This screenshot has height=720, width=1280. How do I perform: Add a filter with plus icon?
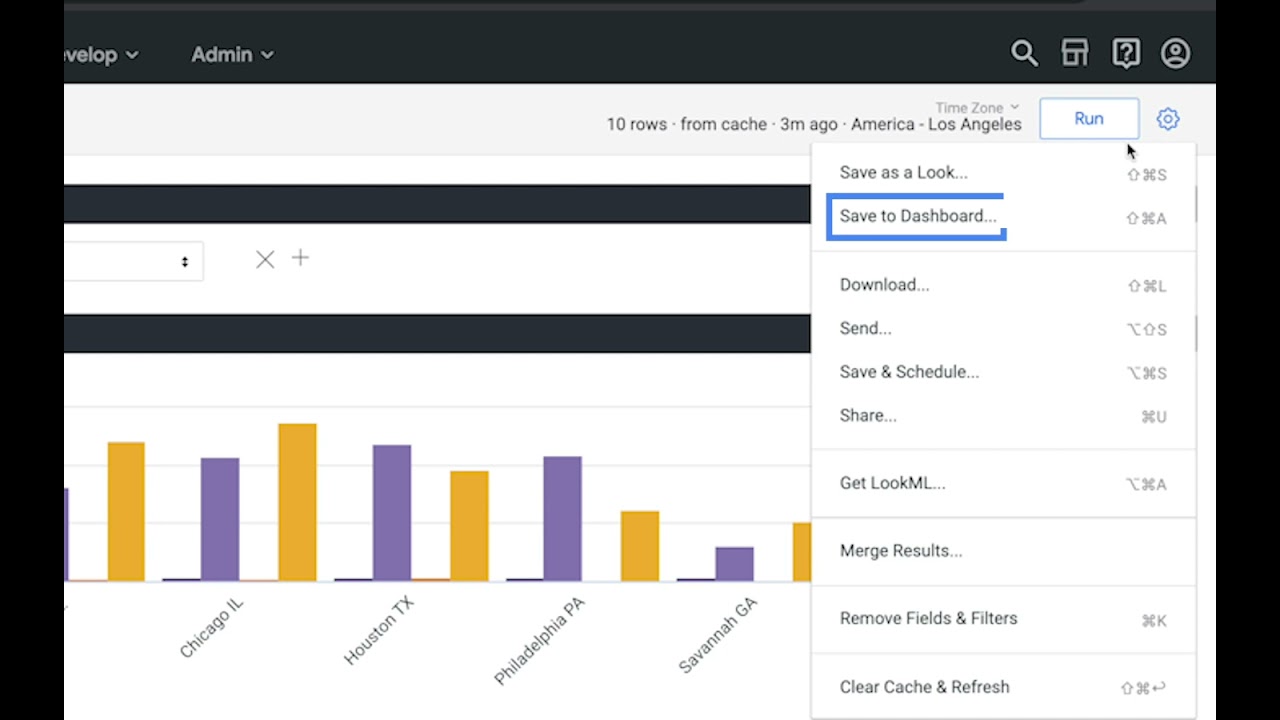(300, 258)
